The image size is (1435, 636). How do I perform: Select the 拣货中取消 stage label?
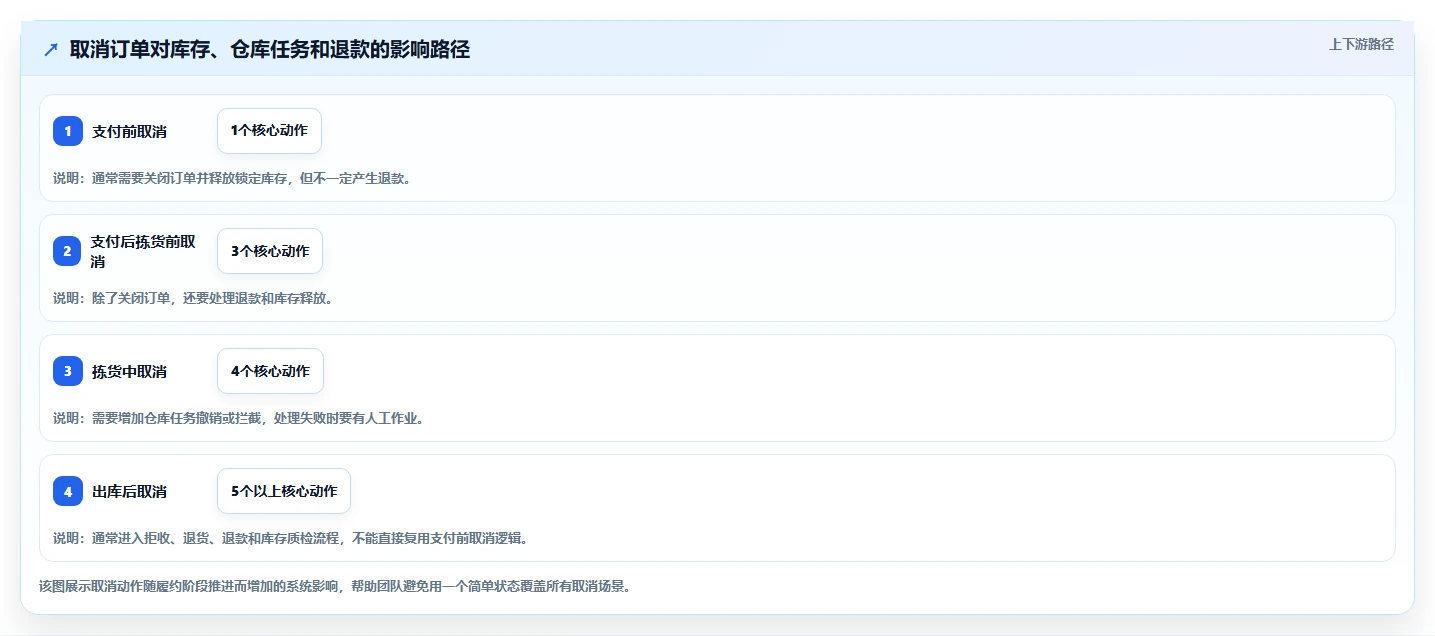pos(129,371)
